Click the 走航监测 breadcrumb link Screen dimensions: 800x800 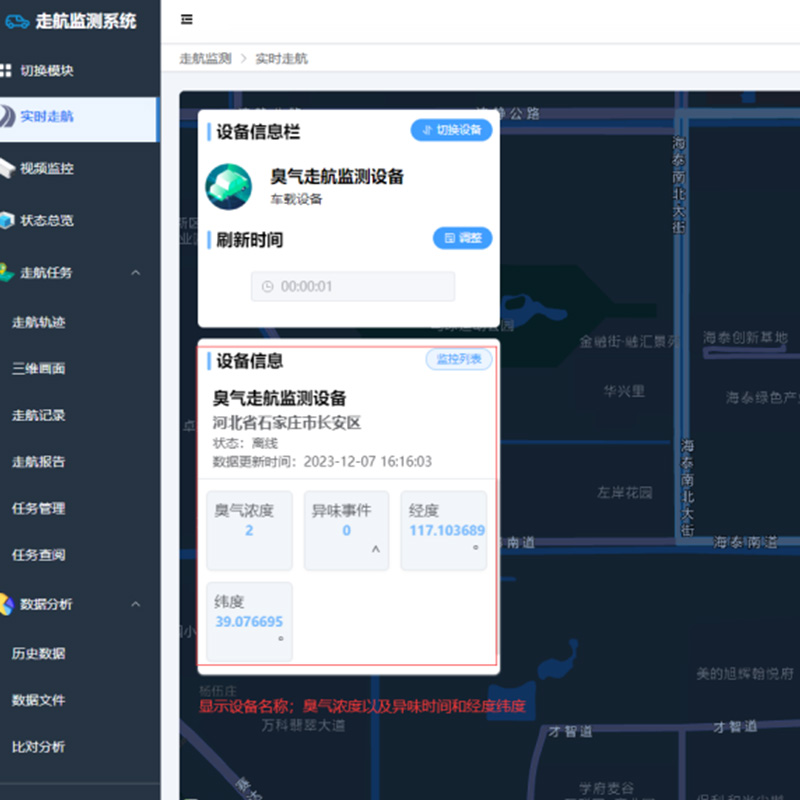206,59
